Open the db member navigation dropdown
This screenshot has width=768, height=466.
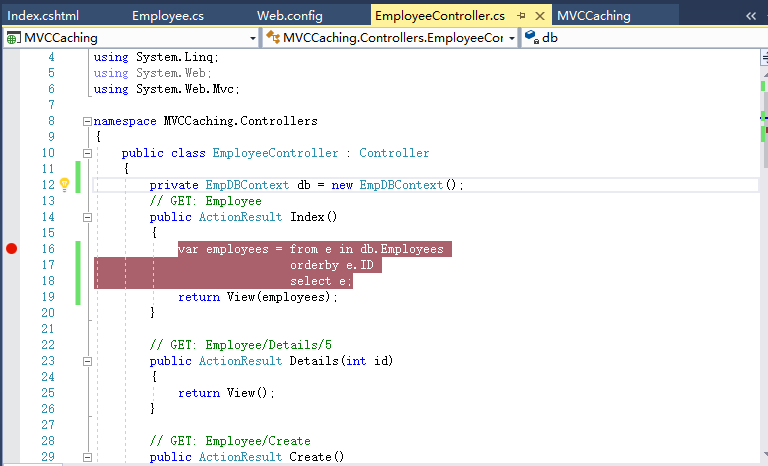640,38
